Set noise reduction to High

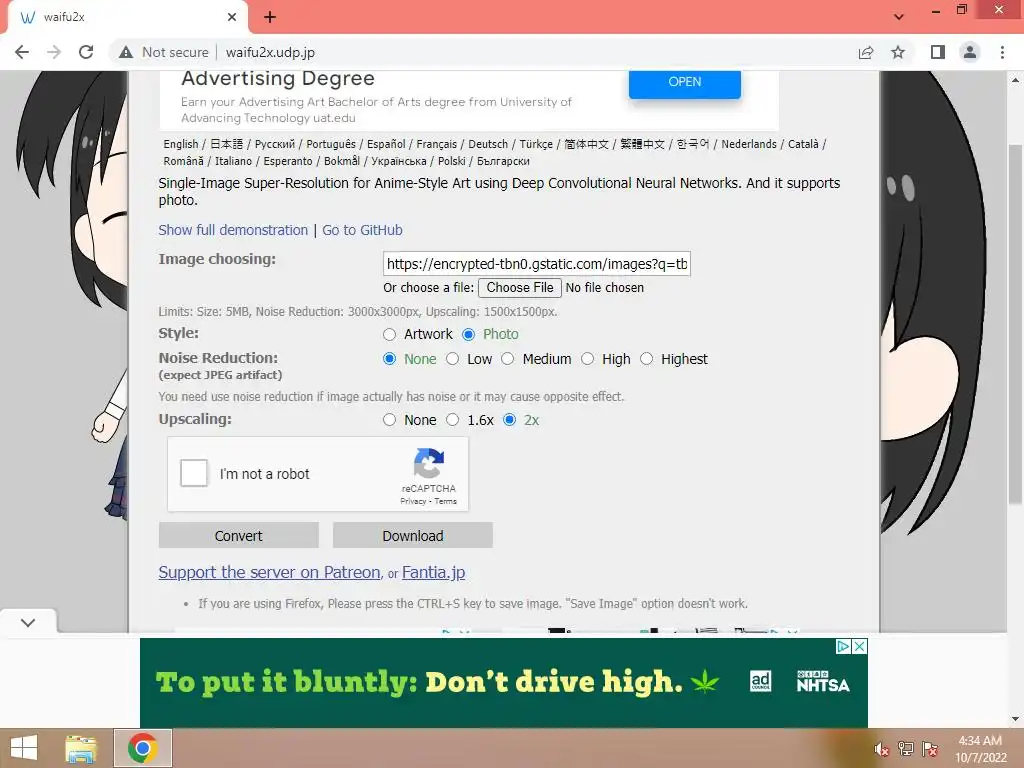tap(588, 359)
